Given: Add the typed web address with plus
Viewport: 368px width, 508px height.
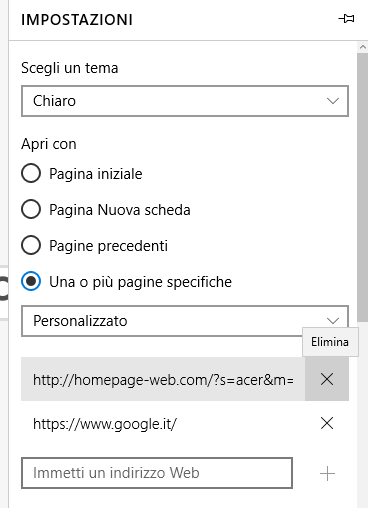Looking at the screenshot, I should point(327,473).
